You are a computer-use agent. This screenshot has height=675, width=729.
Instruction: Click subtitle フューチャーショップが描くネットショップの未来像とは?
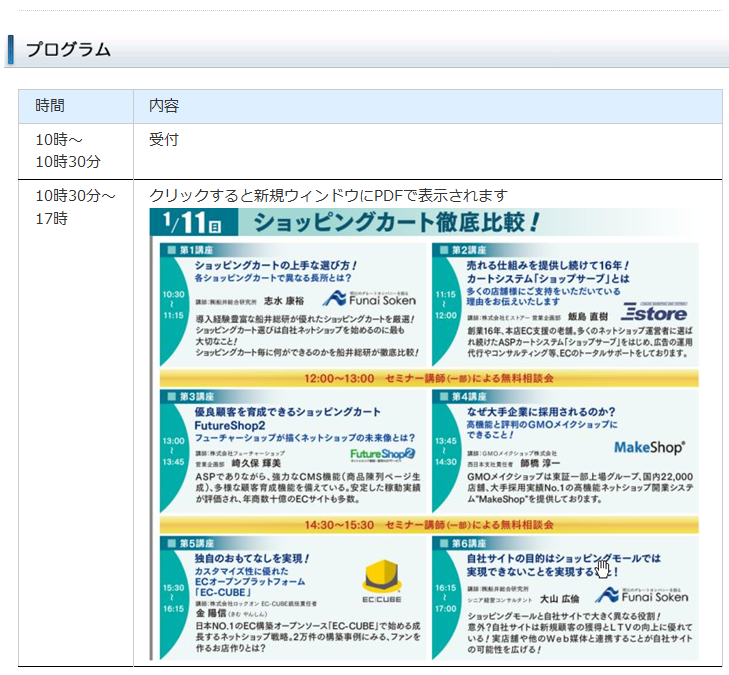[305, 438]
